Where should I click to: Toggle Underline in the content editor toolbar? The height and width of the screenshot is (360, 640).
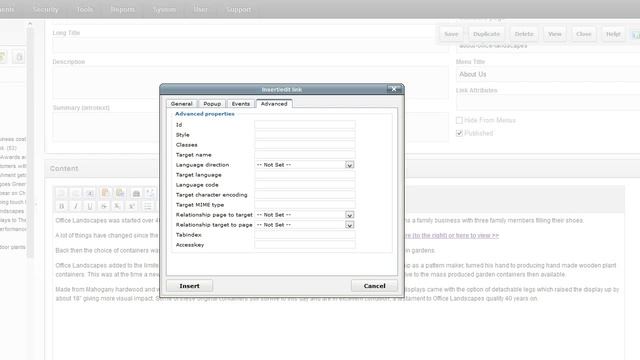[90, 206]
